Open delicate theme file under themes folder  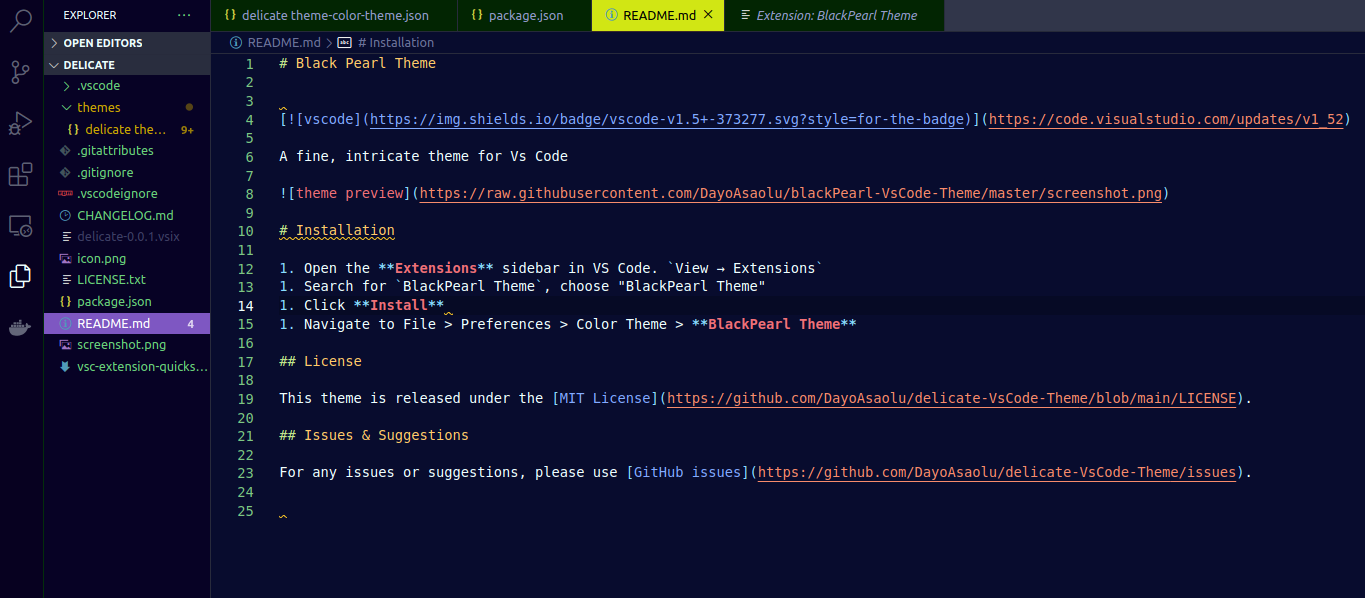pos(127,129)
